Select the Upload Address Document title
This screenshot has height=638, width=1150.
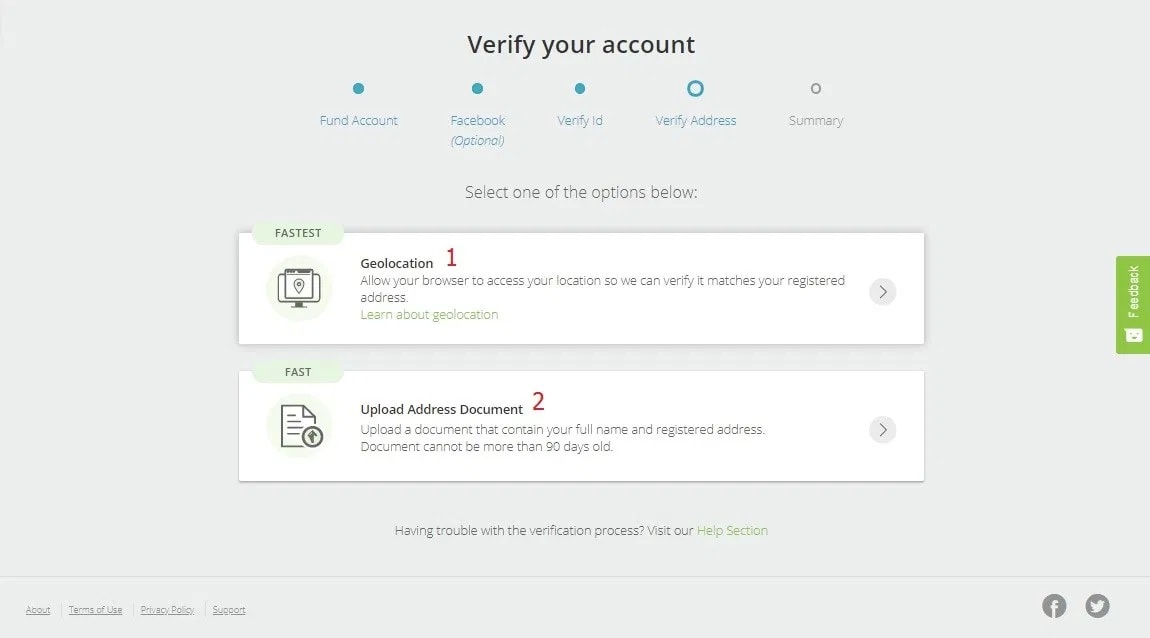click(442, 409)
